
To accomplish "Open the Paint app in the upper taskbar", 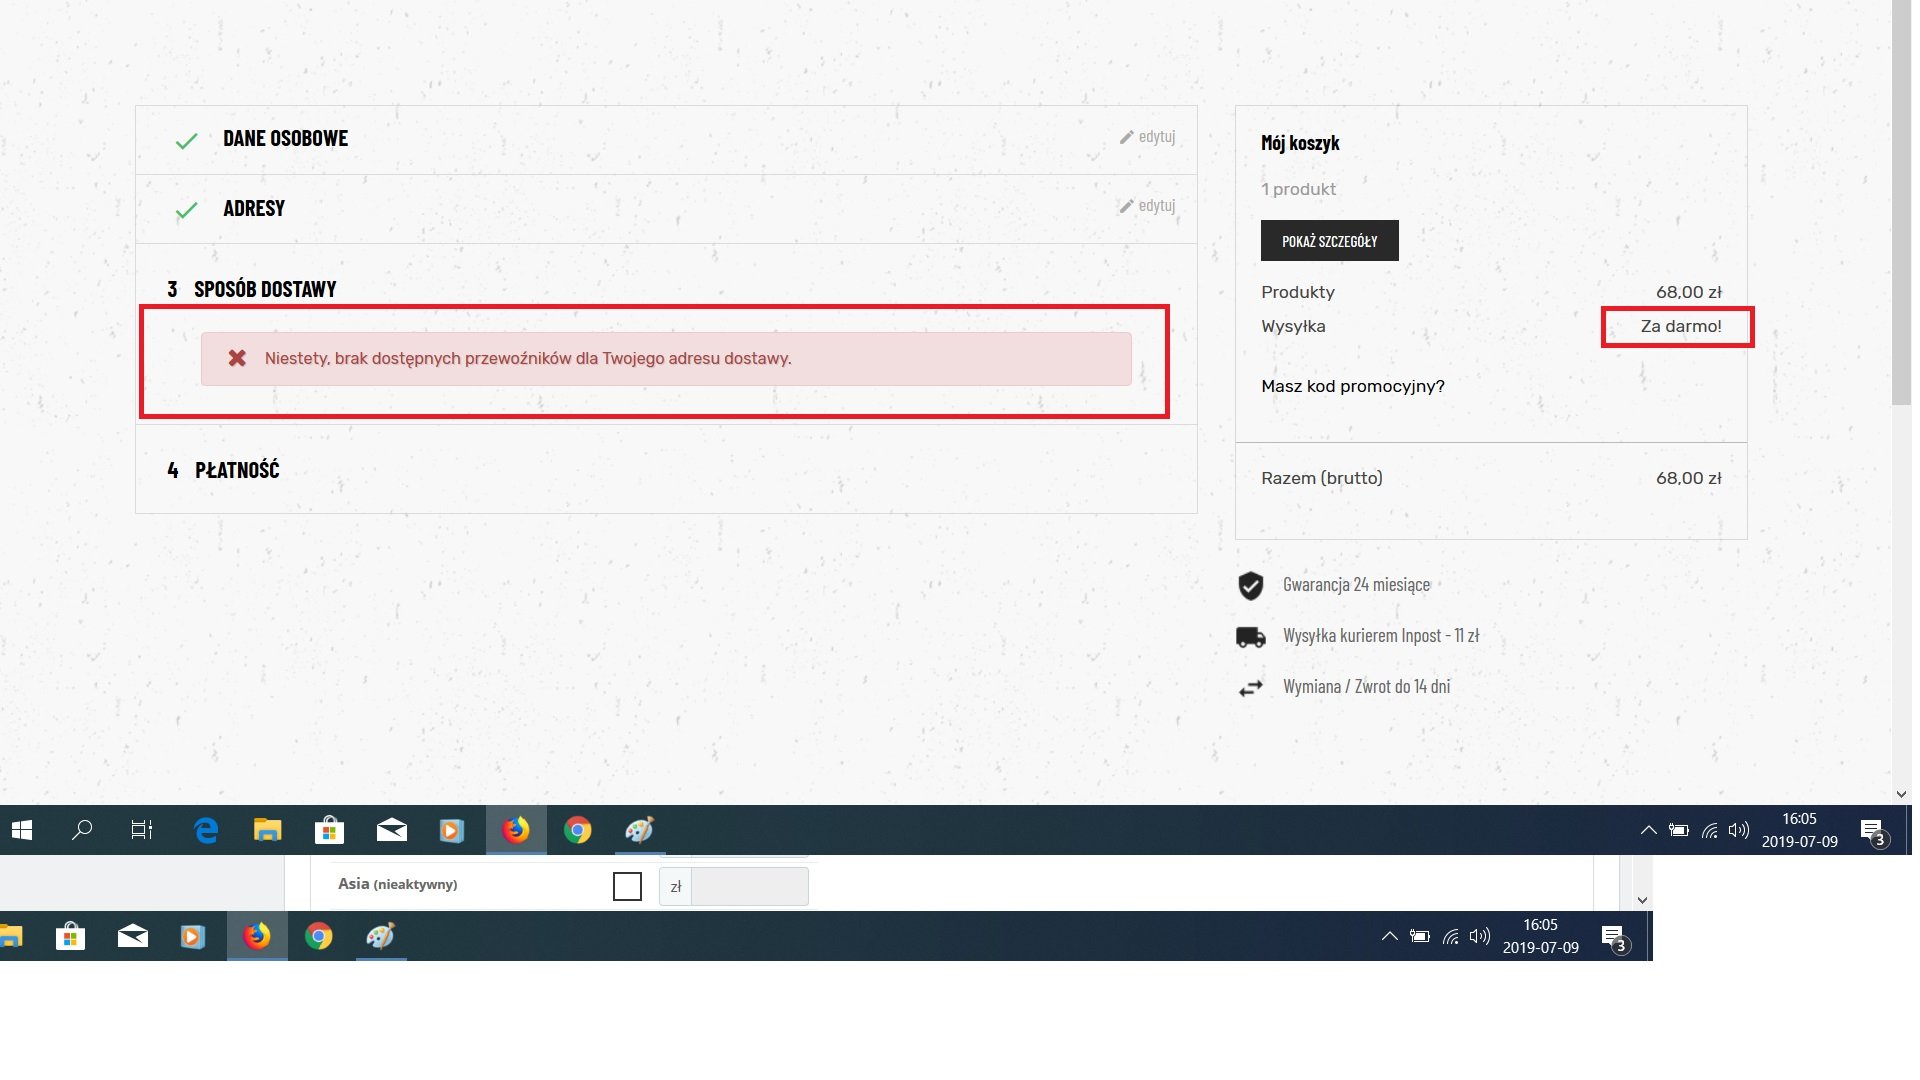I will click(640, 830).
